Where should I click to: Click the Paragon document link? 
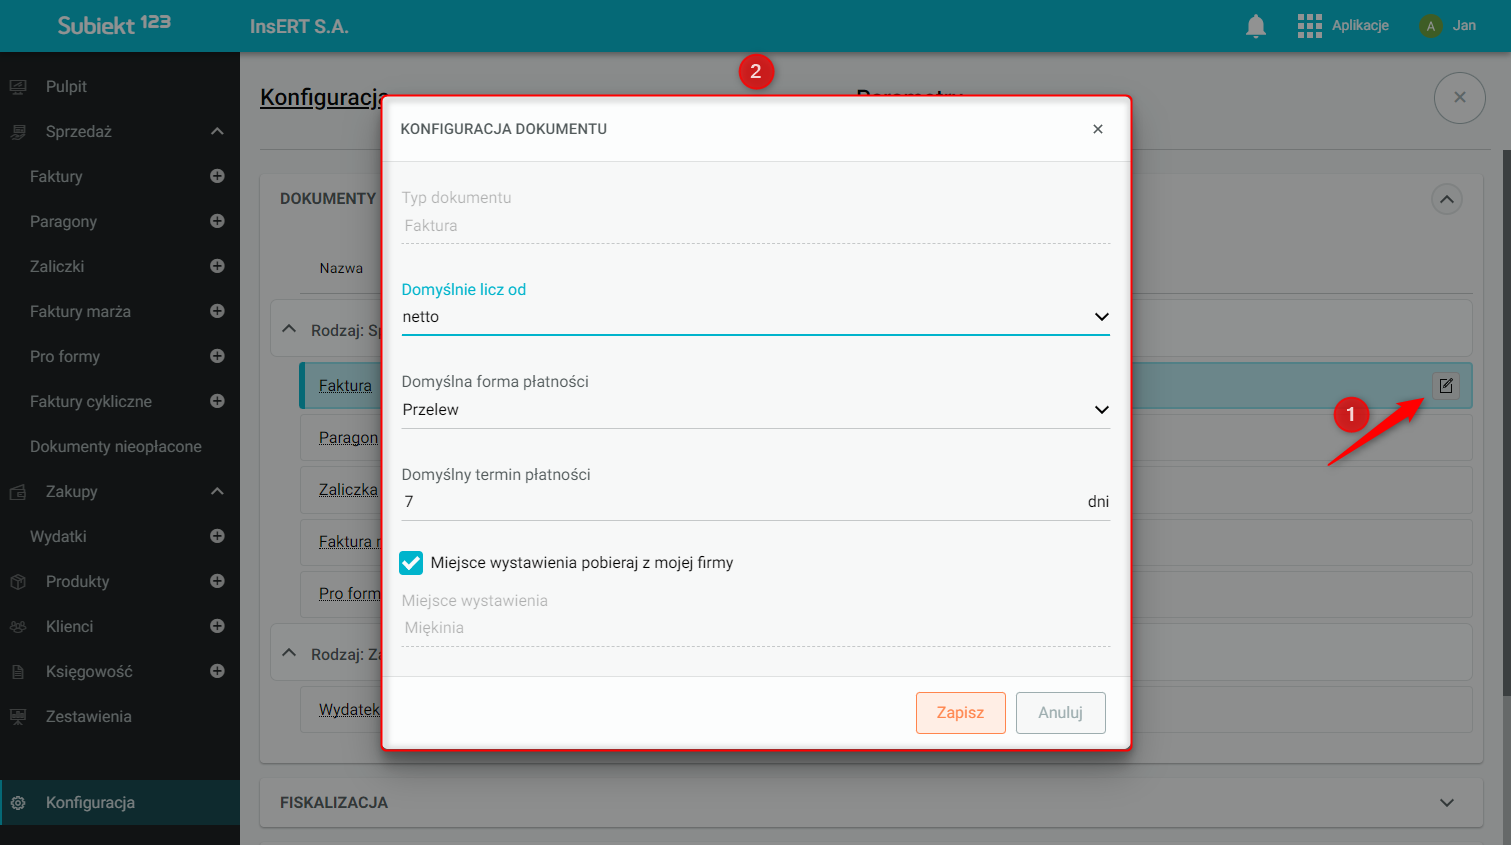348,438
